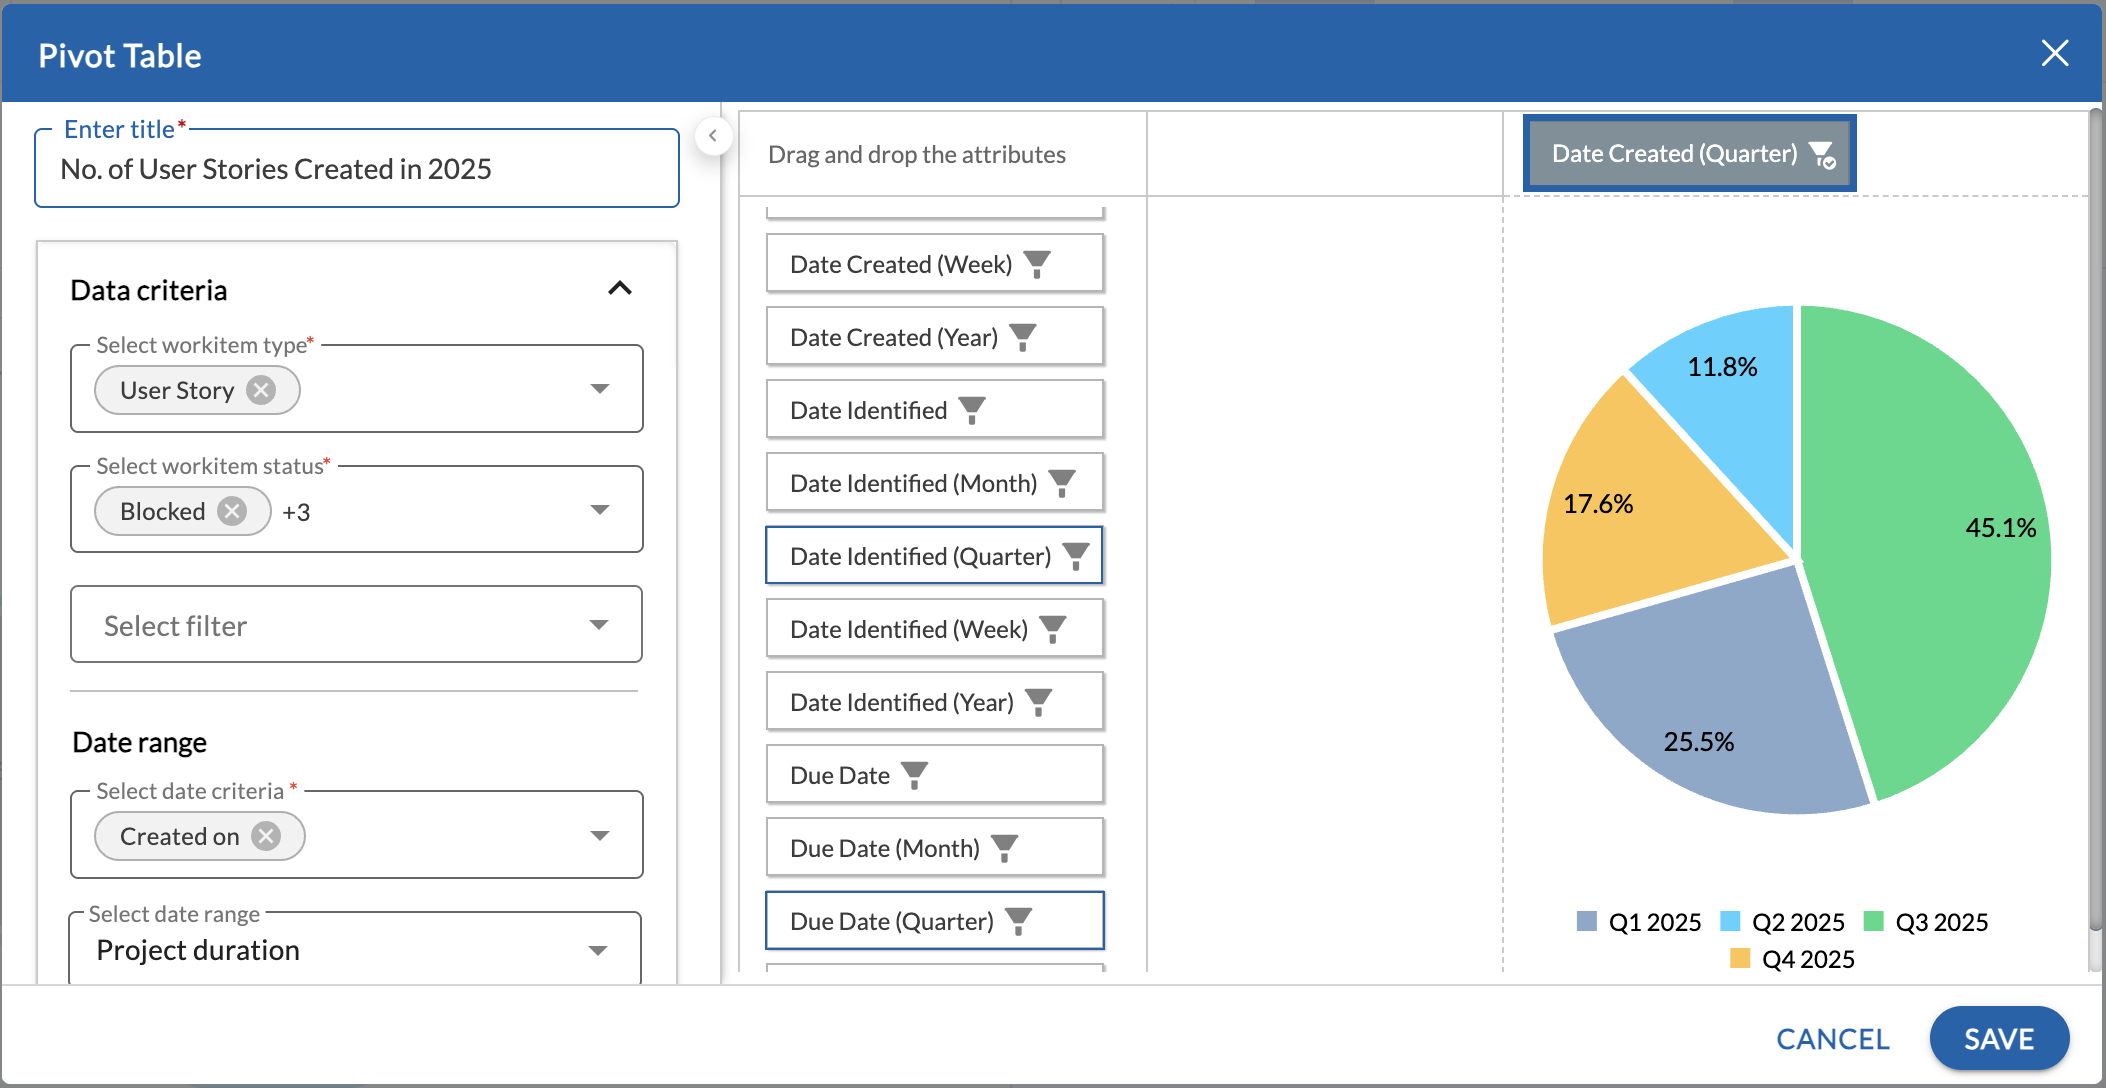Image resolution: width=2106 pixels, height=1088 pixels.
Task: Click the Enter title input field
Action: tap(356, 169)
